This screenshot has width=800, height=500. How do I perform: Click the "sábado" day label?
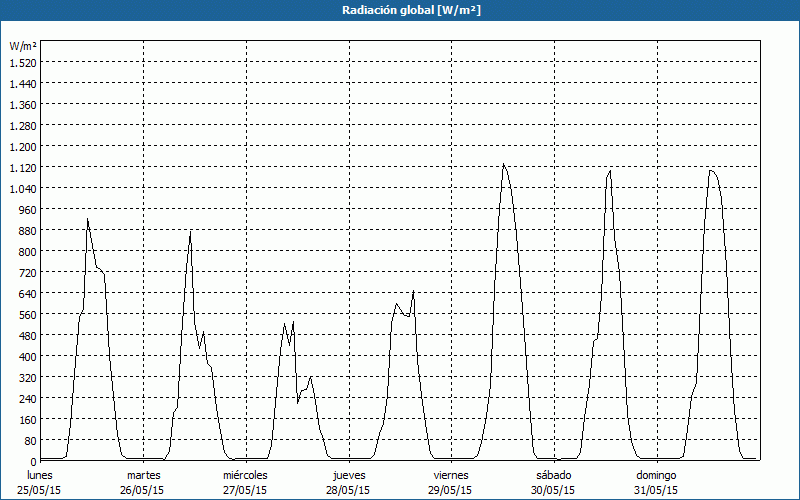[x=553, y=475]
